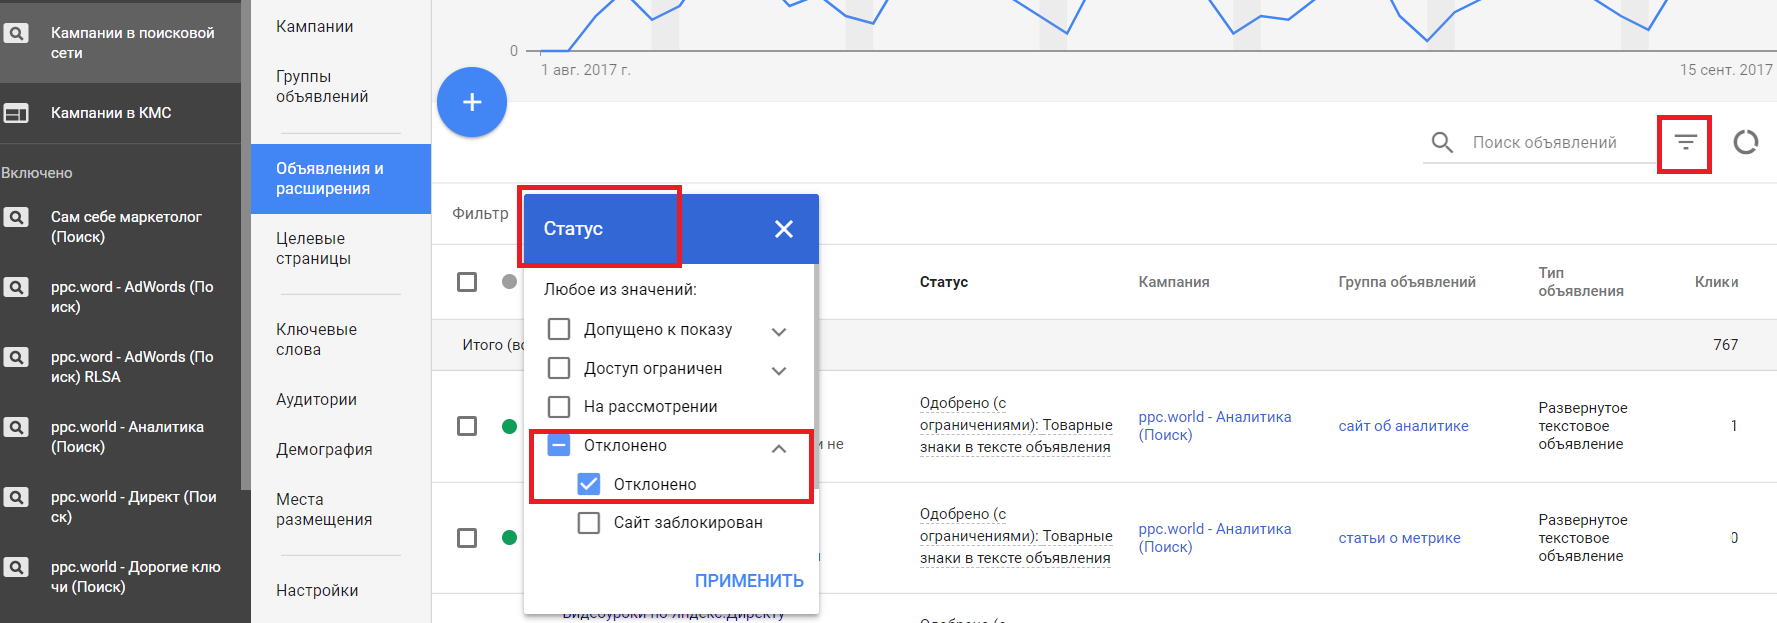This screenshot has width=1777, height=623.
Task: Enable the На рассмотрении checkbox
Action: coord(559,407)
